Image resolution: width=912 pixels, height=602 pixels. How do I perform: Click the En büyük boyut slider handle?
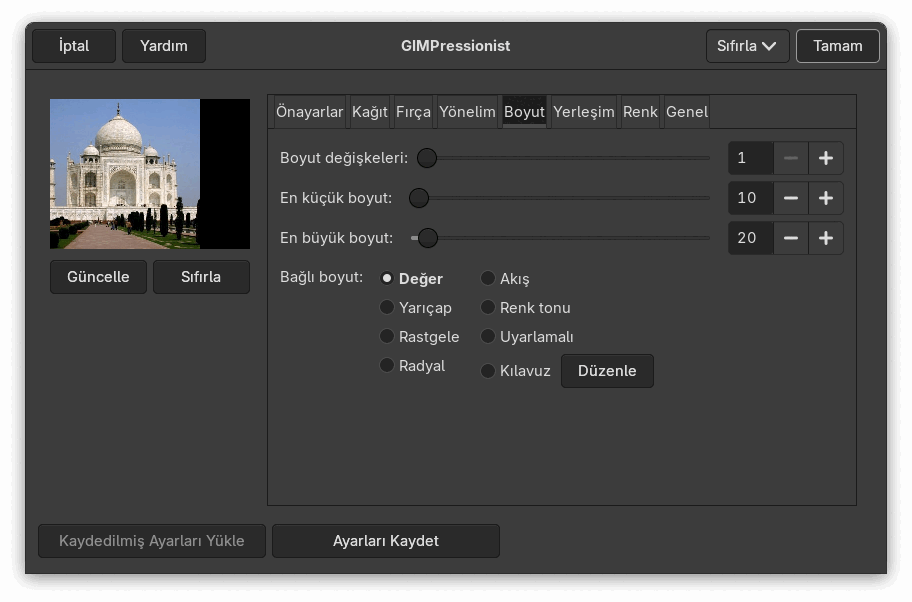point(428,238)
